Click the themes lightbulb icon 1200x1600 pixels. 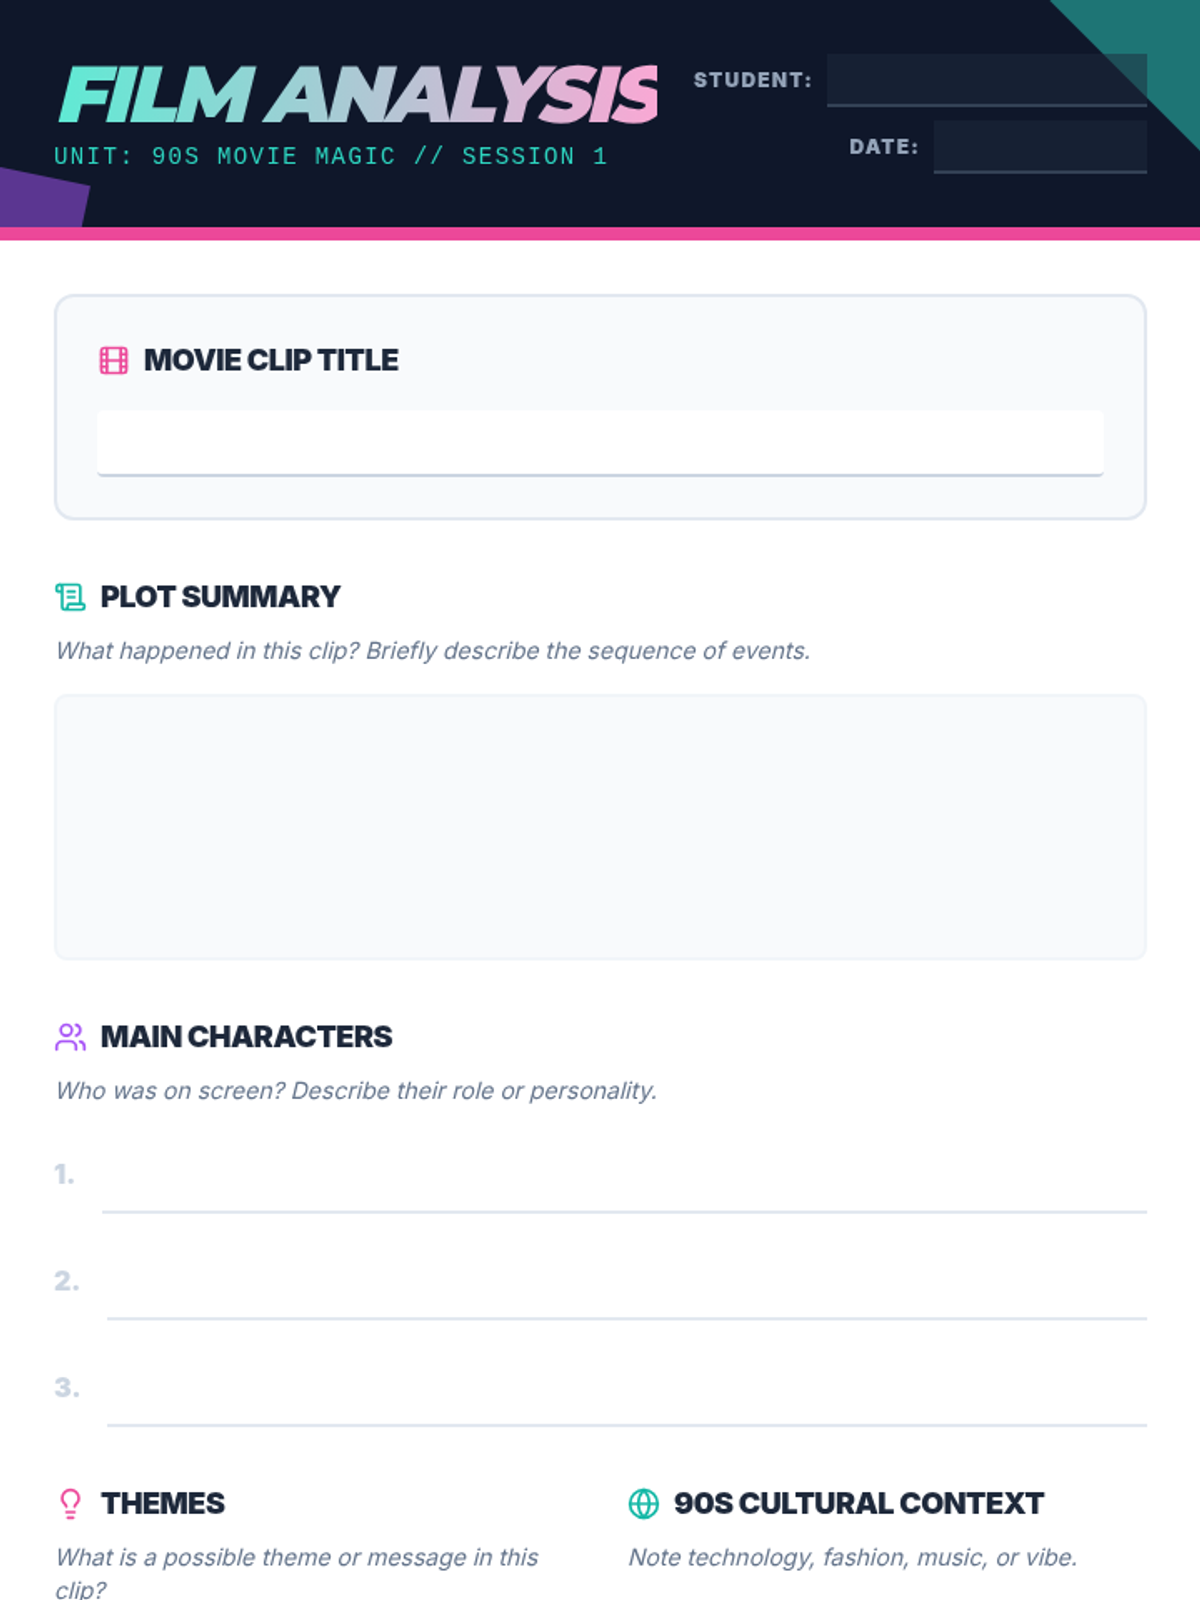[70, 1504]
